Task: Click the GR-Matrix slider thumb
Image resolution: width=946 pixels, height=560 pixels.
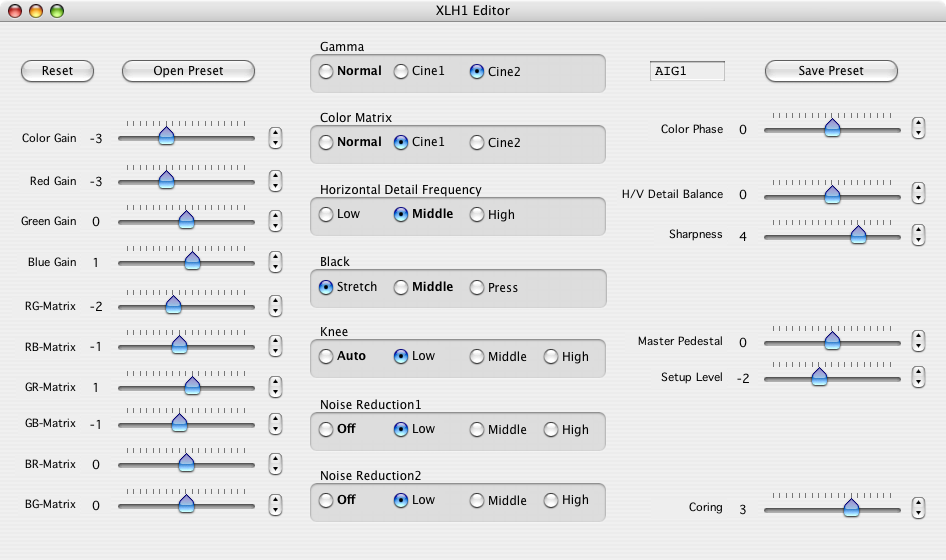Action: (192, 385)
